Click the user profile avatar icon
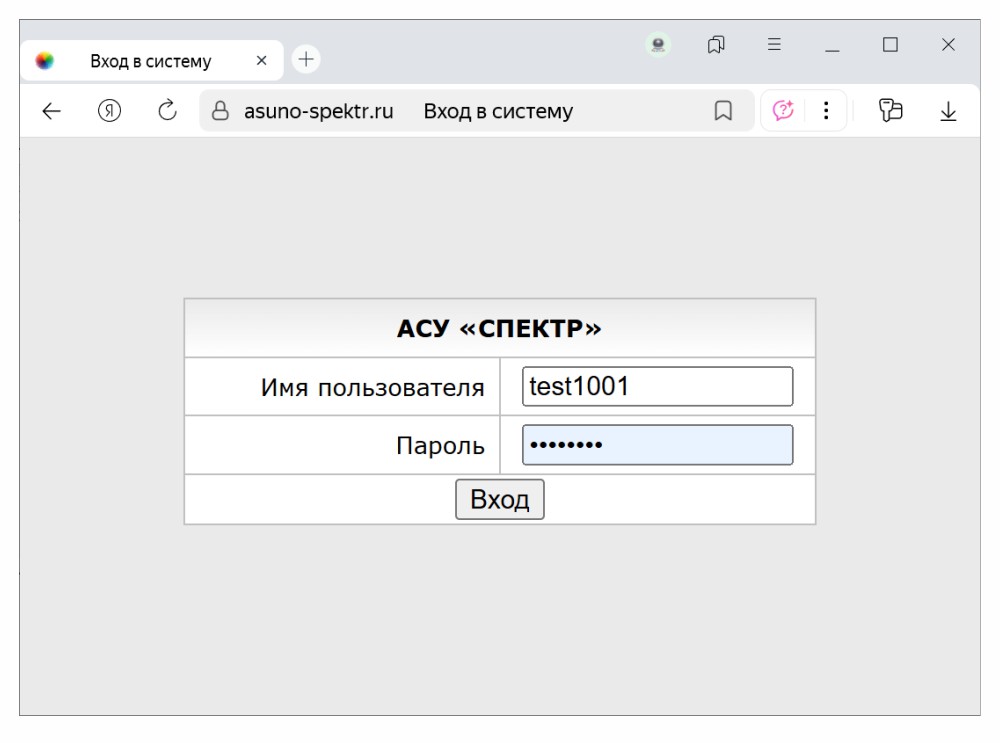This screenshot has height=743, width=1000. [x=658, y=45]
